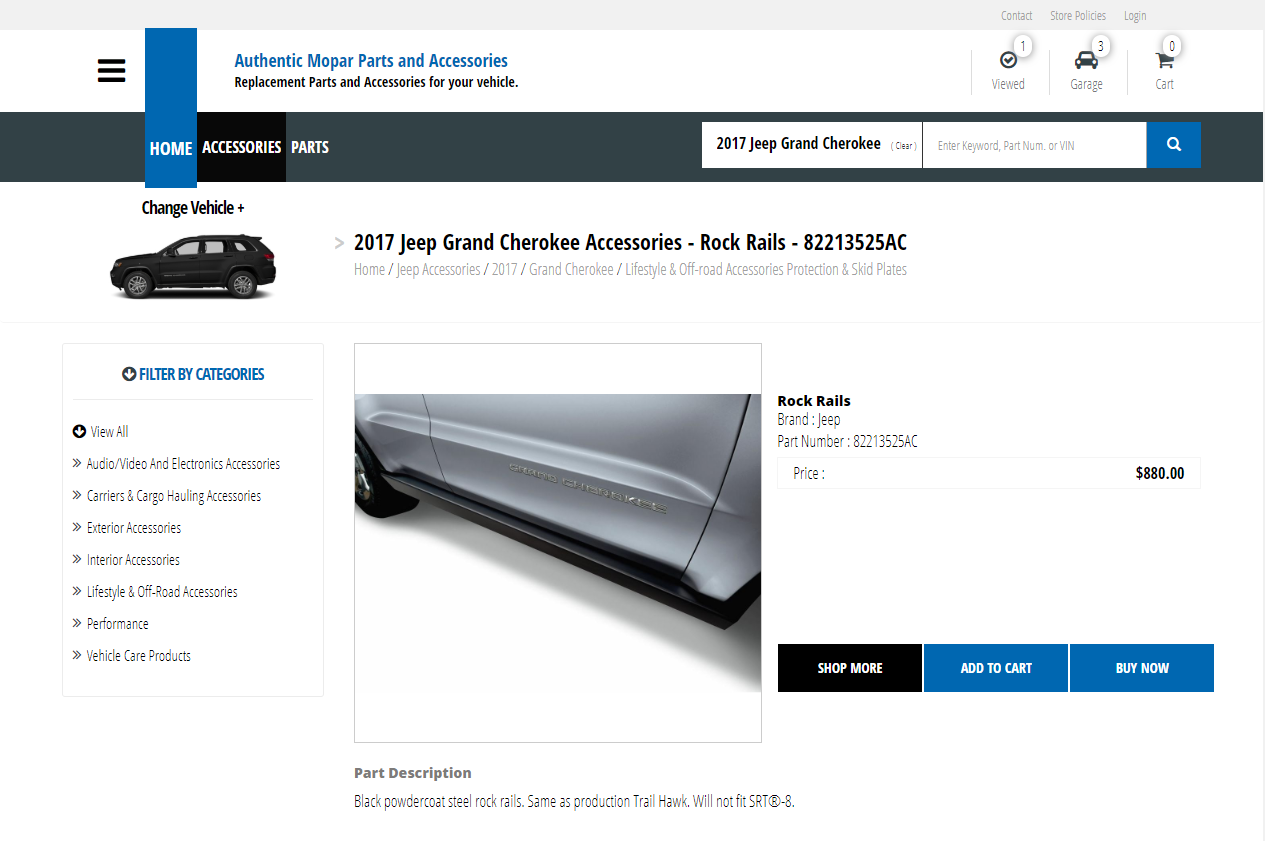Image resolution: width=1265 pixels, height=841 pixels.
Task: Open the Parts navigation tab
Action: [x=310, y=147]
